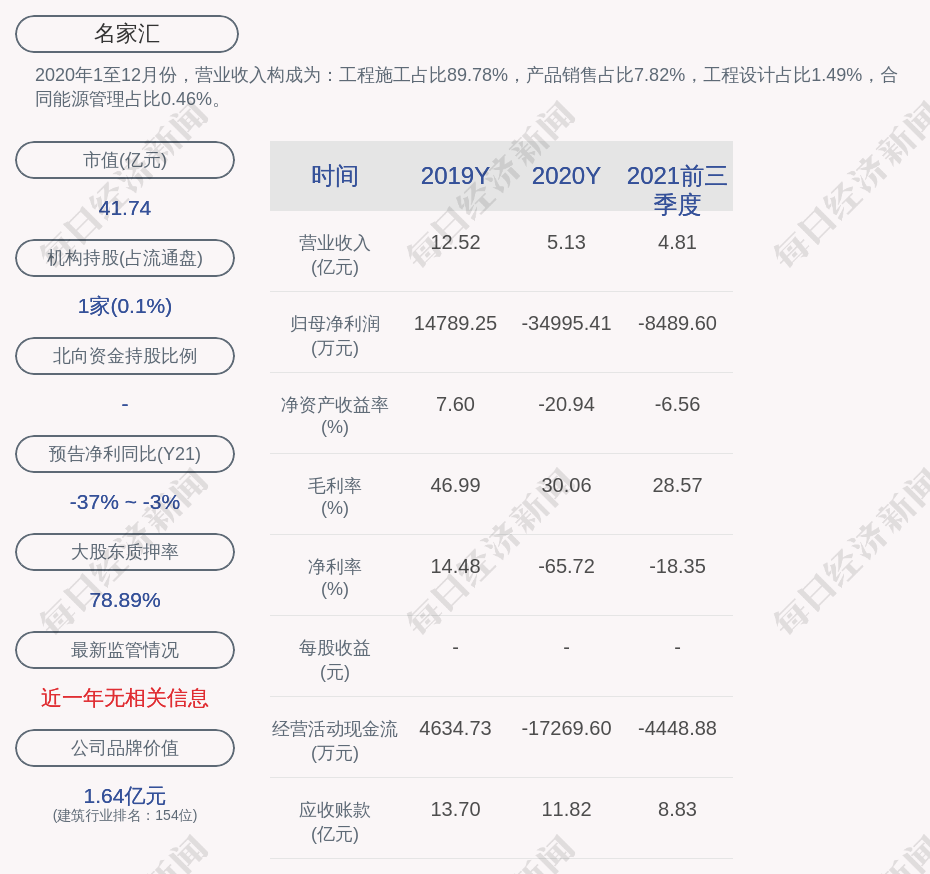The width and height of the screenshot is (930, 874).
Task: Click the 2019Y column header
Action: coord(455,176)
